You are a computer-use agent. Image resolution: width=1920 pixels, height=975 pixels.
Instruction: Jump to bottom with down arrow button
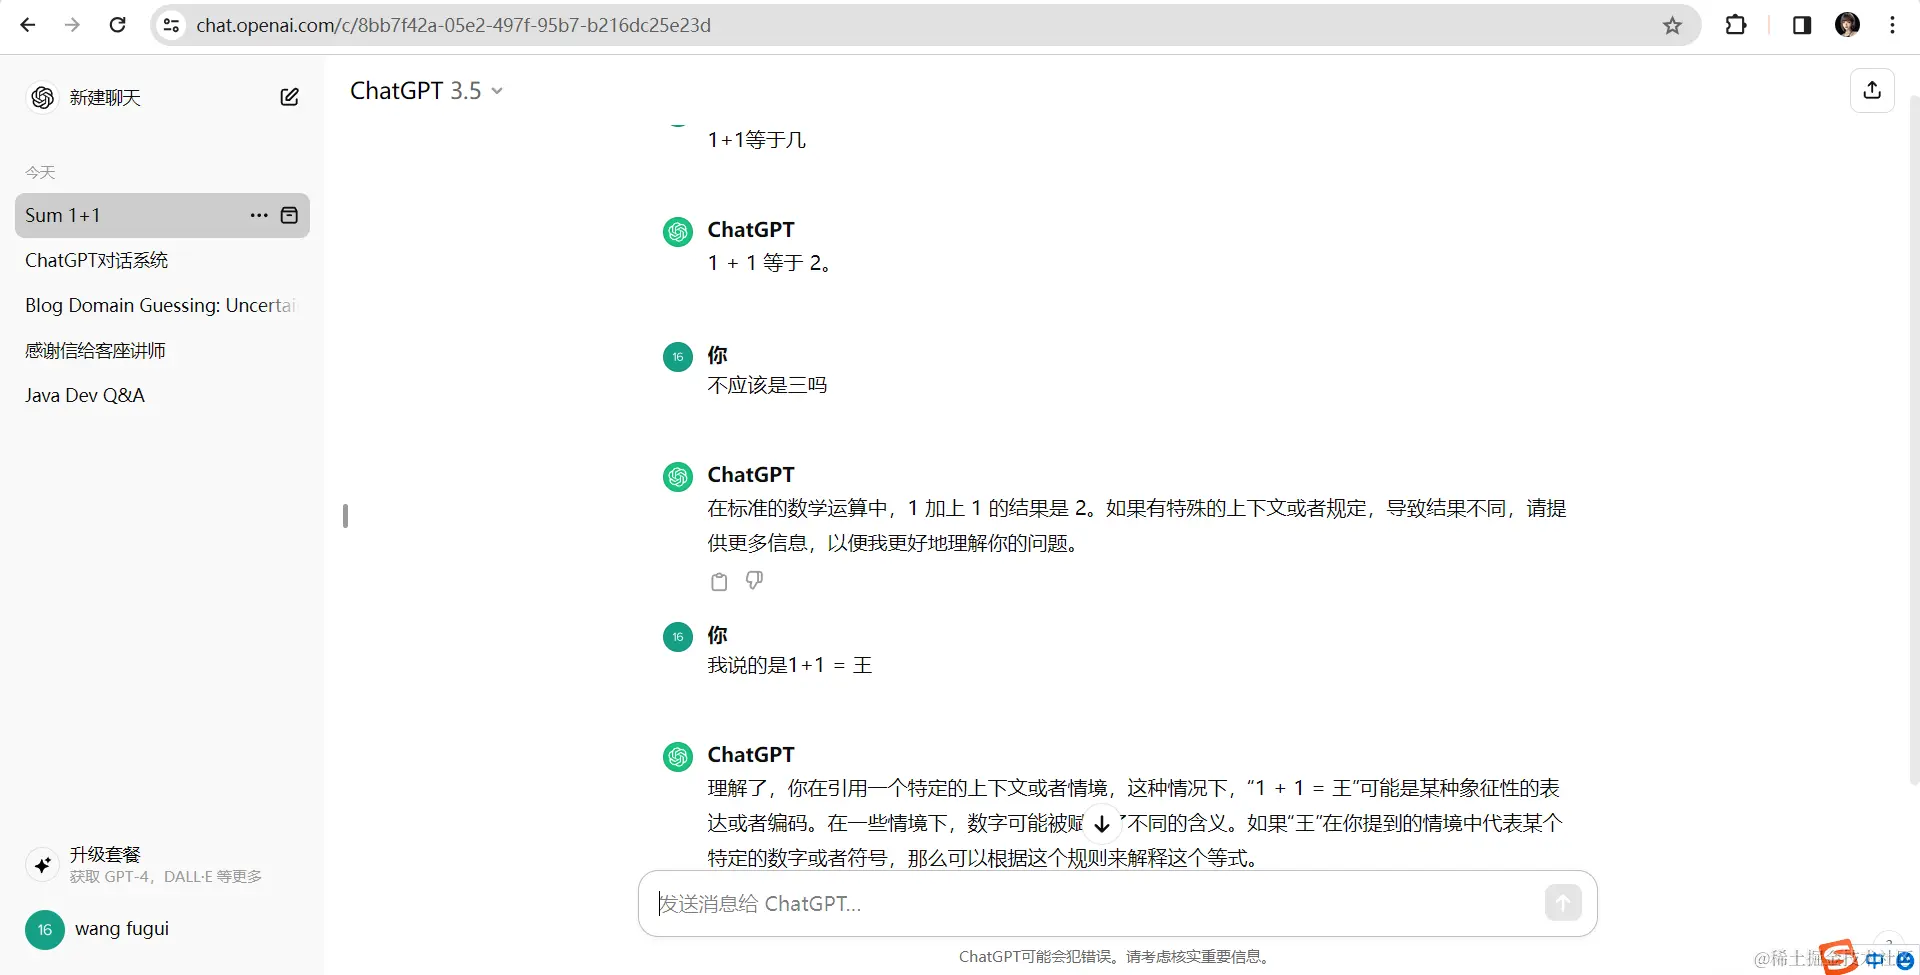(x=1102, y=824)
